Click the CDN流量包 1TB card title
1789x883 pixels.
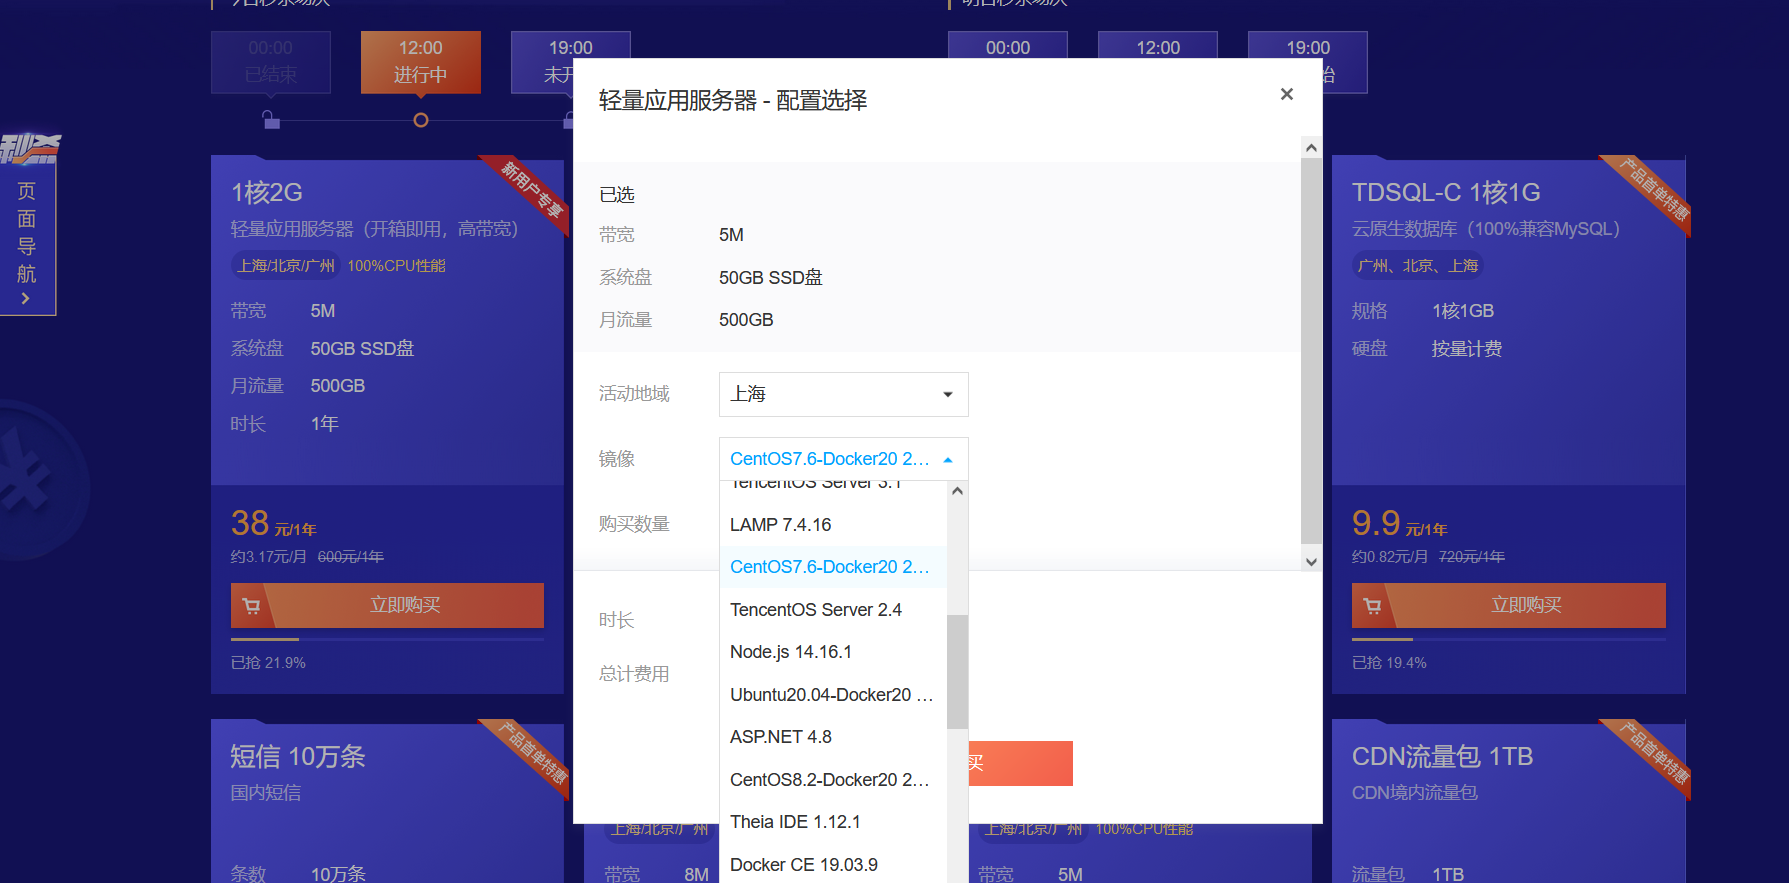pos(1442,756)
